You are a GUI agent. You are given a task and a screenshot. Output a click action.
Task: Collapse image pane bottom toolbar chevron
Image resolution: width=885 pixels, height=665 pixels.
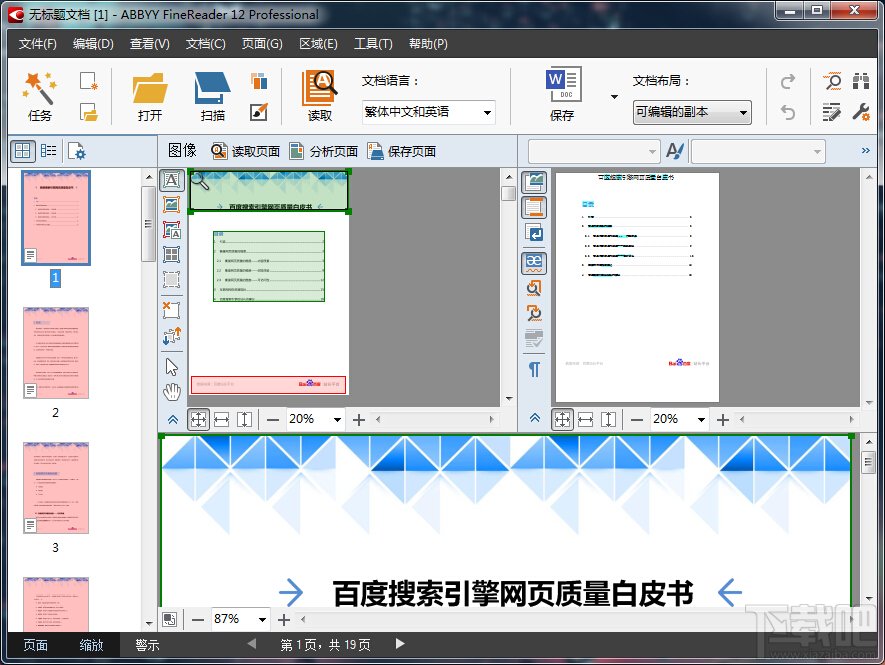(173, 419)
